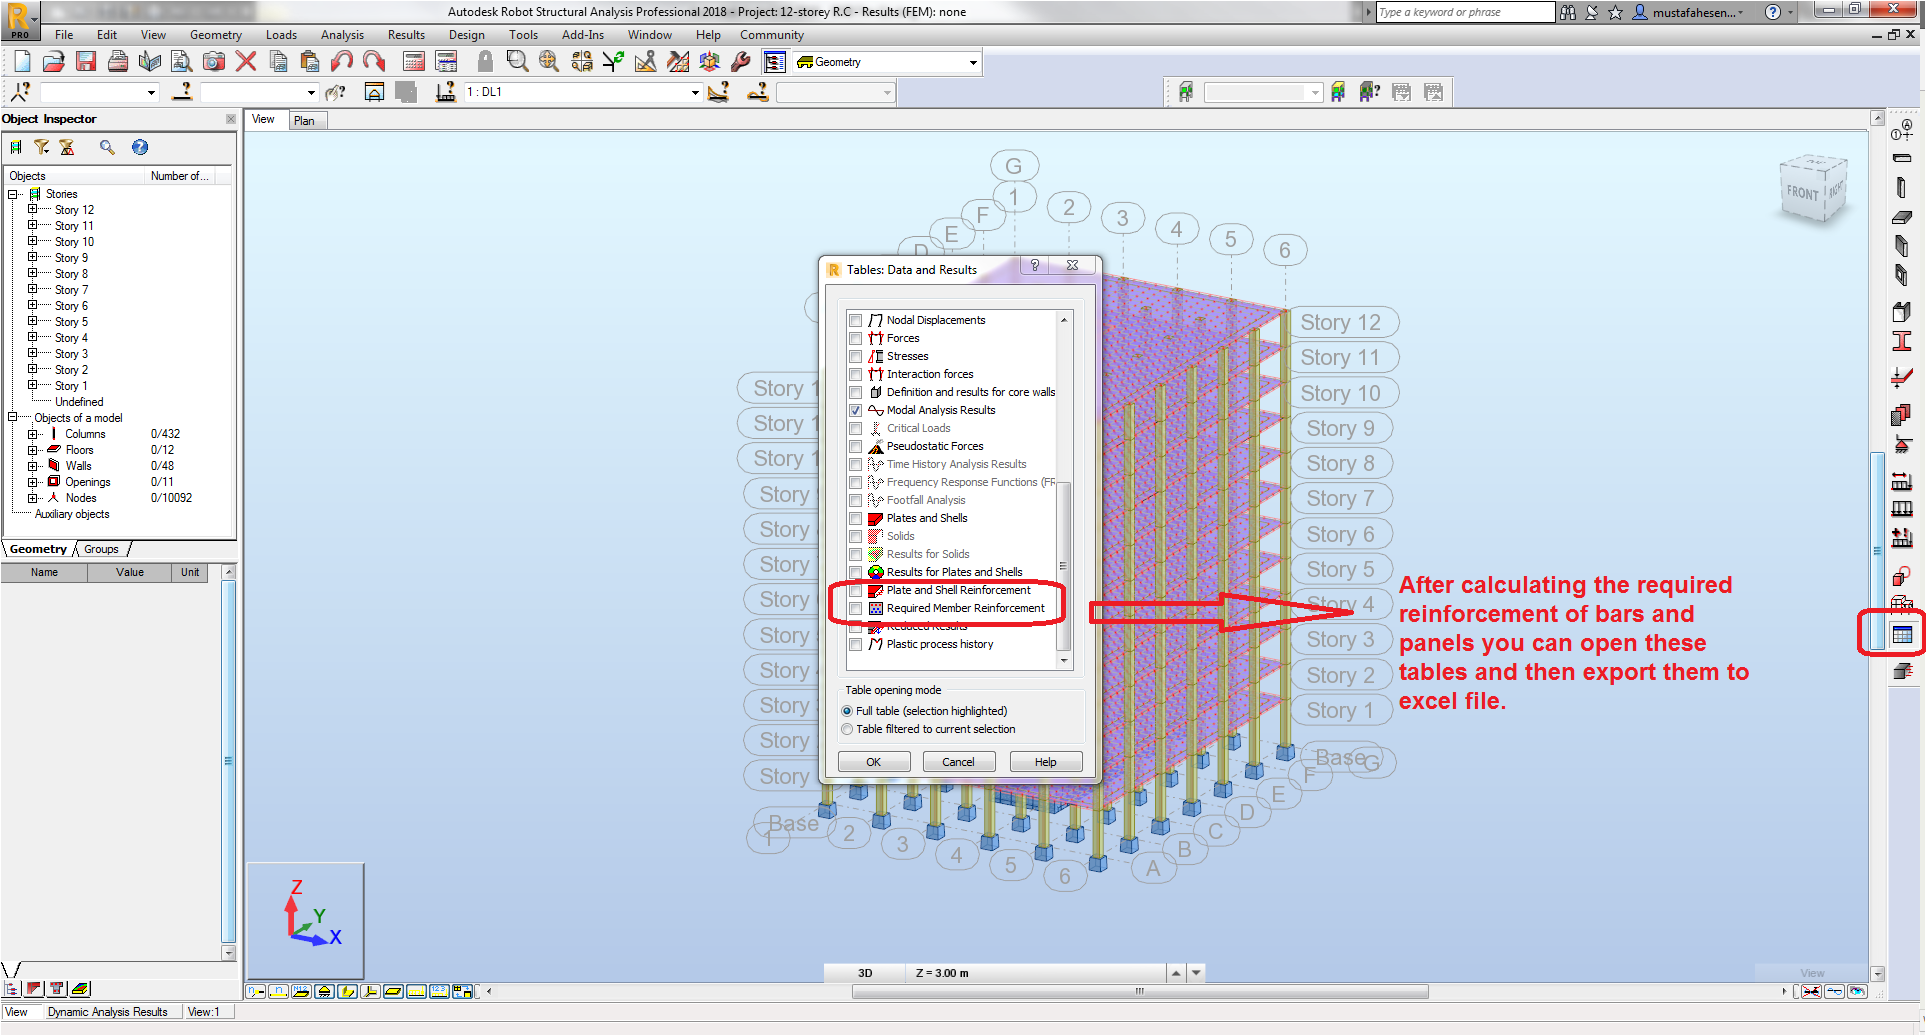Image resolution: width=1926 pixels, height=1036 pixels.
Task: Click the OK button in the Tables dialog
Action: pos(873,761)
